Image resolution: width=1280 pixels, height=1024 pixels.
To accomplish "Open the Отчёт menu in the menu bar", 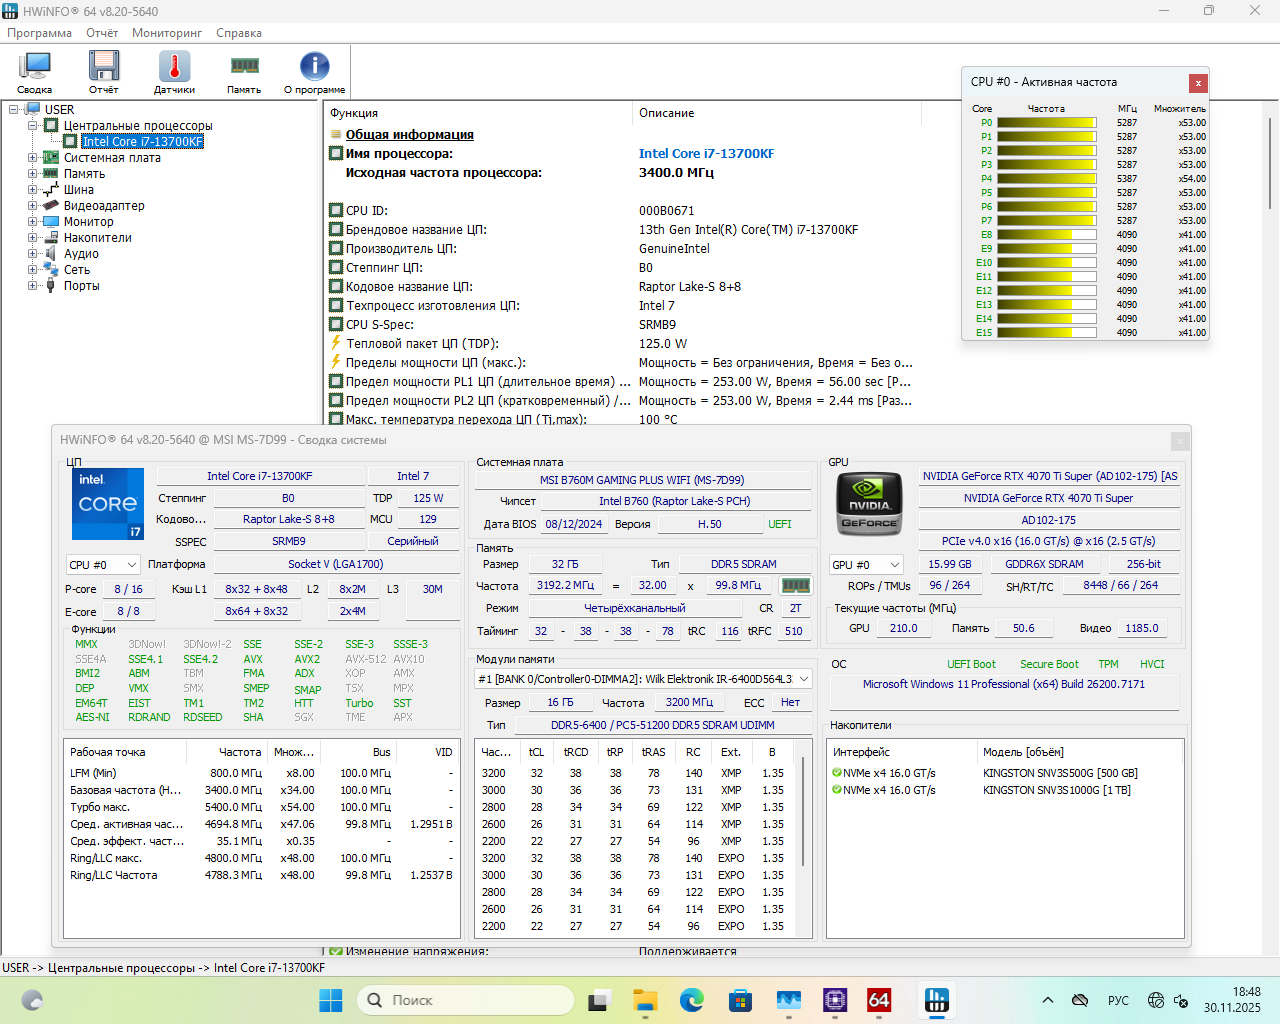I will click(102, 33).
